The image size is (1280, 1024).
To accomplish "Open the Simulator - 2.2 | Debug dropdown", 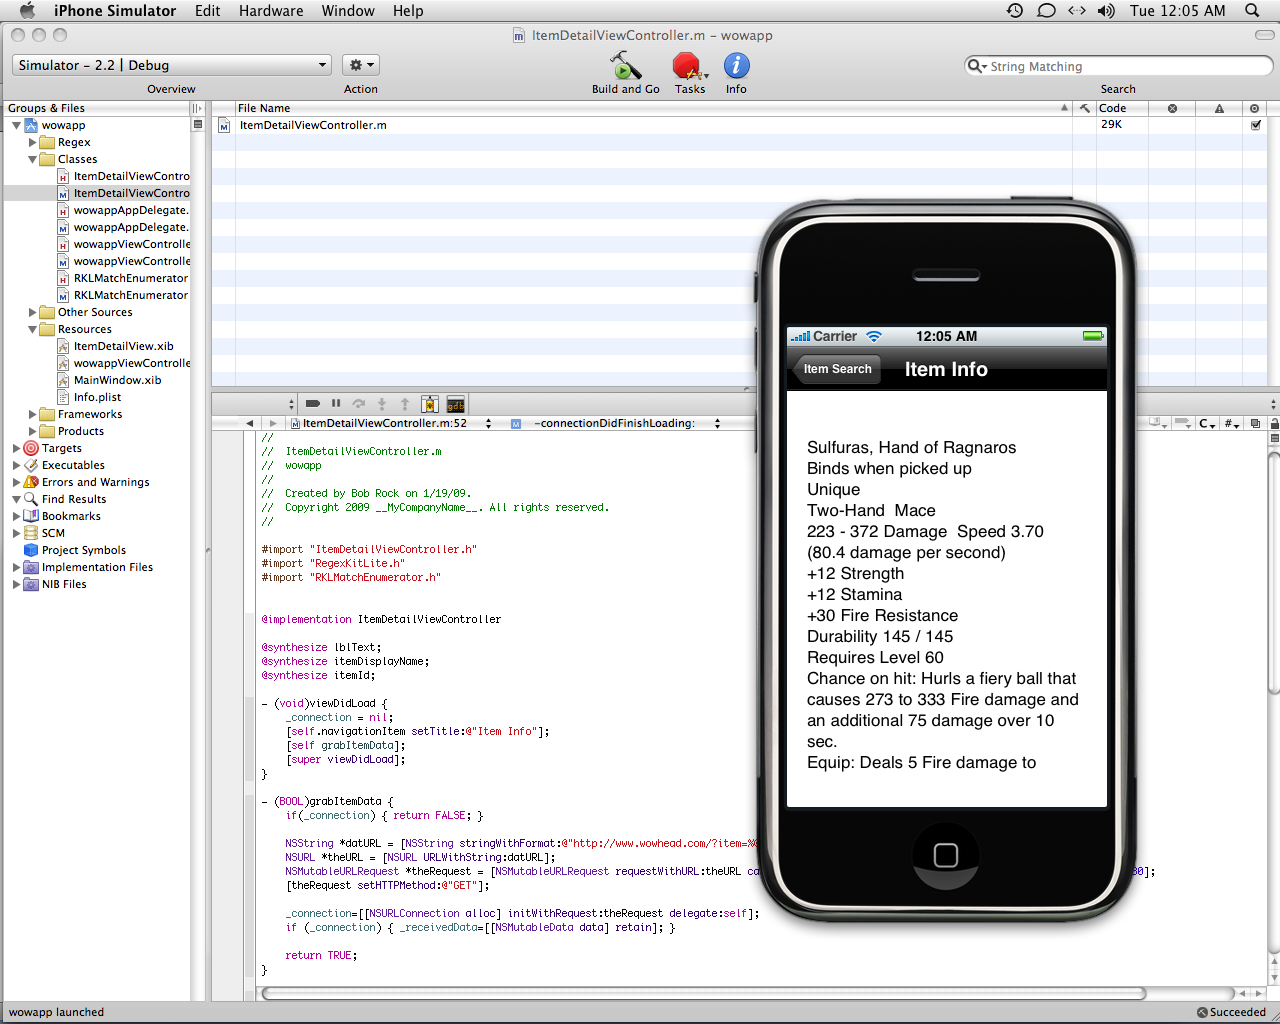I will pos(171,65).
